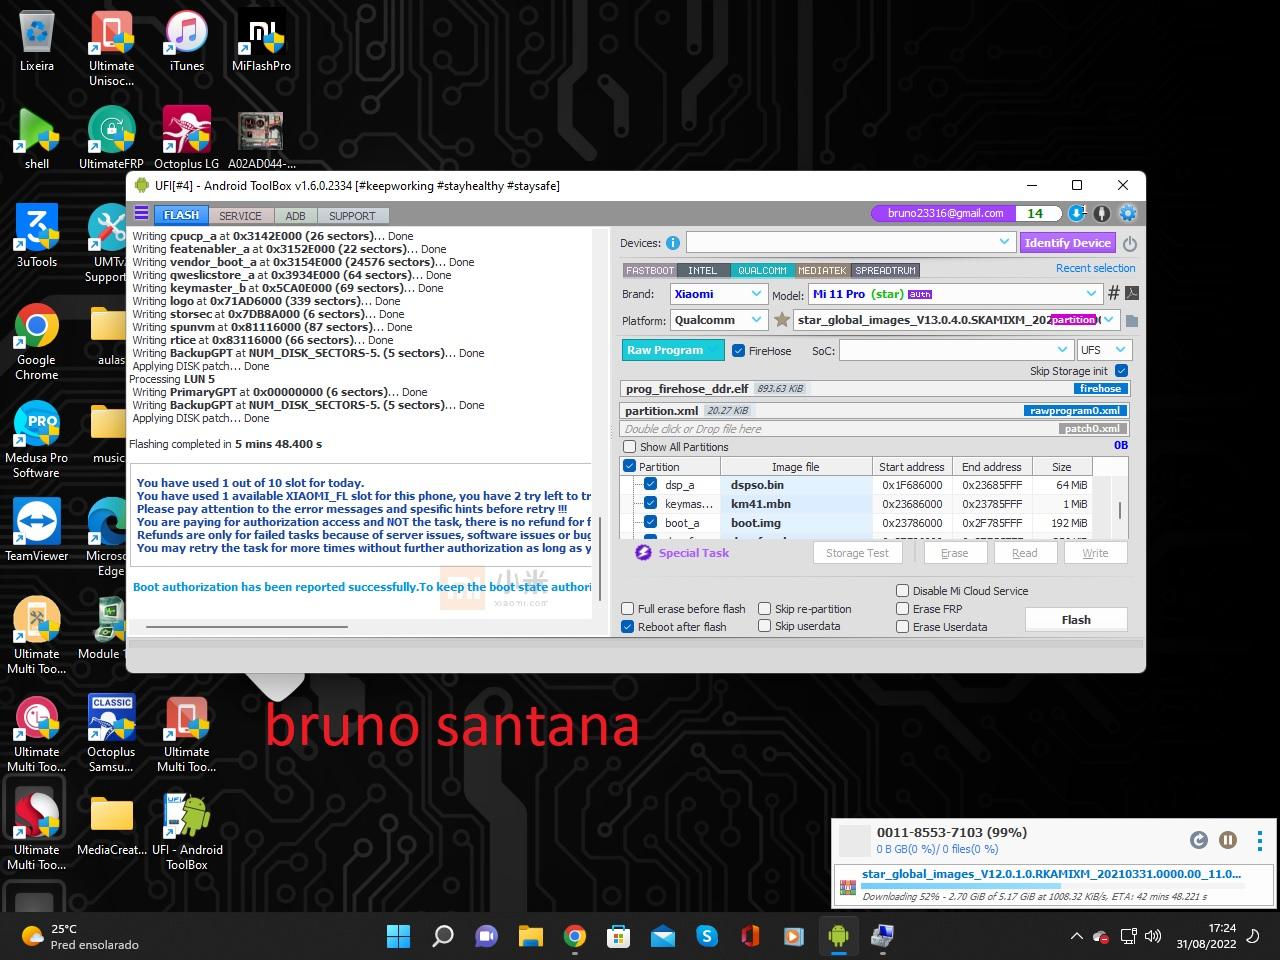The image size is (1280, 960).
Task: Open Skype from the taskbar
Action: [x=707, y=936]
